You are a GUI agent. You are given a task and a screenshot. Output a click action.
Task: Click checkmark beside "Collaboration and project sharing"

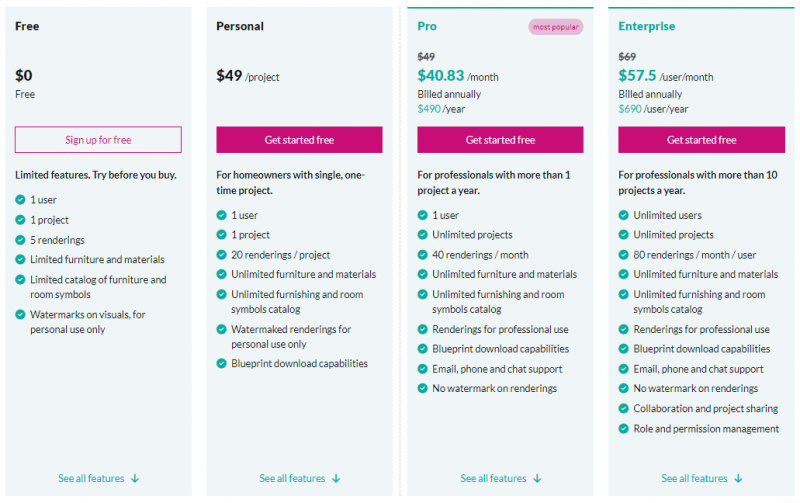(x=624, y=409)
